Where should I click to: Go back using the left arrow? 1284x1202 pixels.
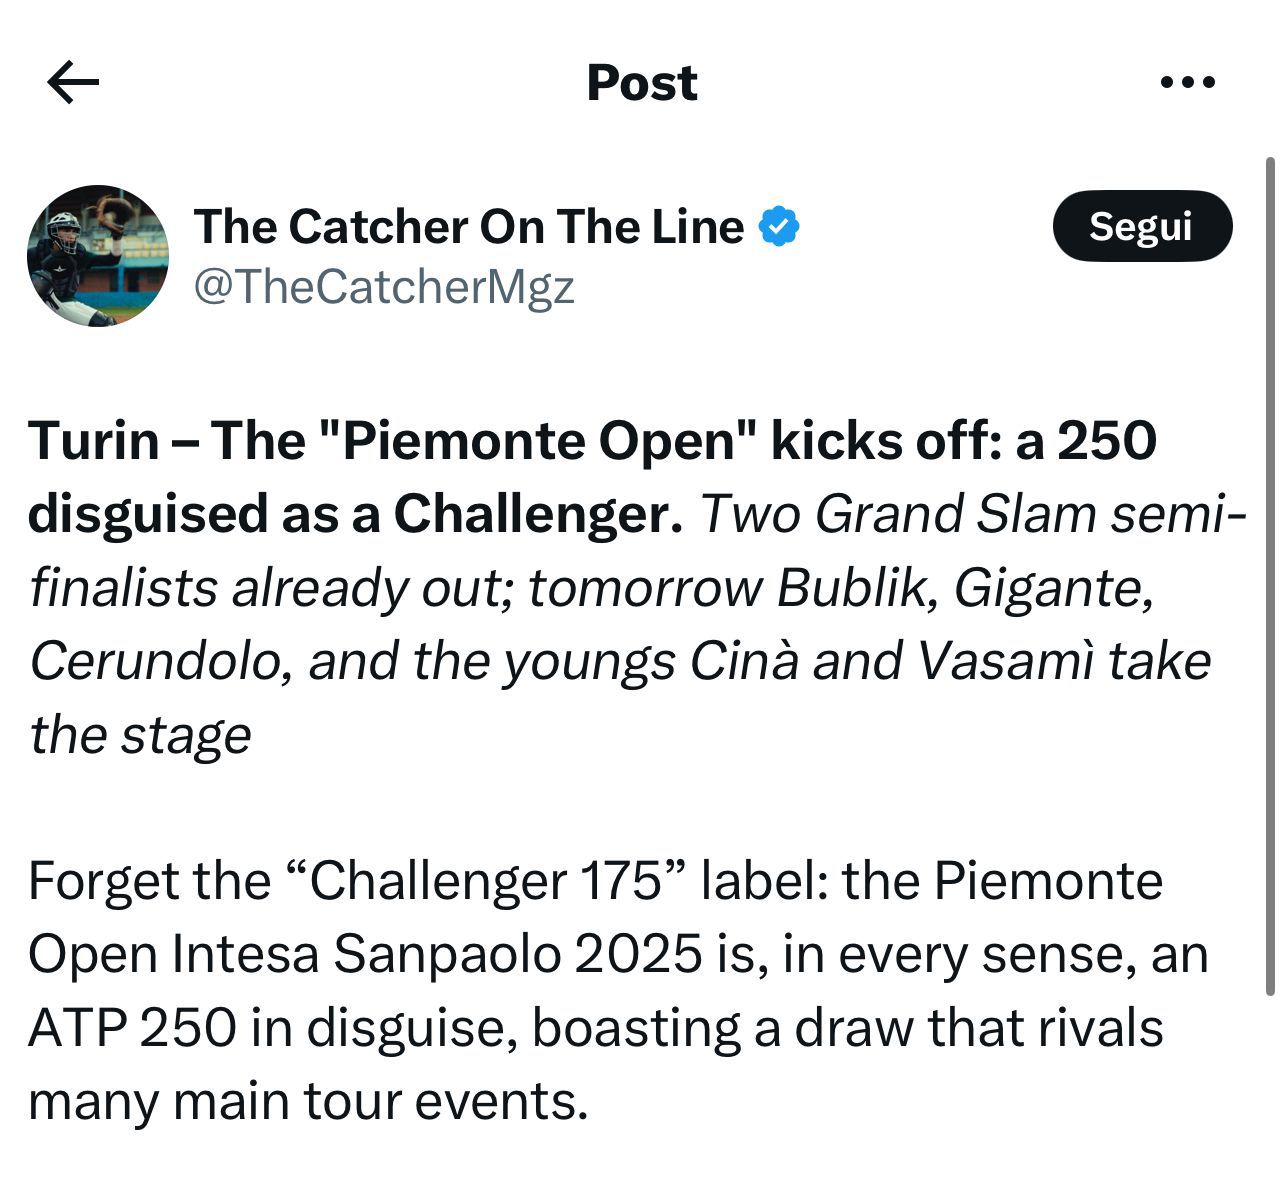click(73, 82)
